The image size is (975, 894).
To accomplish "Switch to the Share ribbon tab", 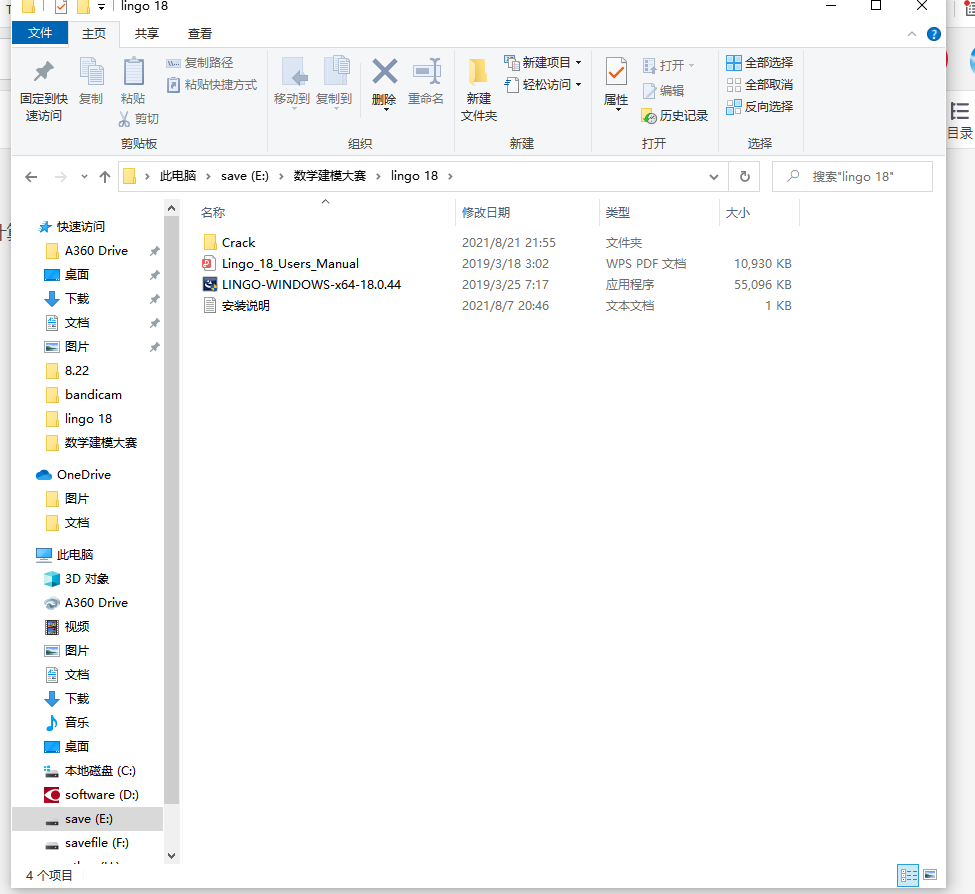I will [x=147, y=34].
